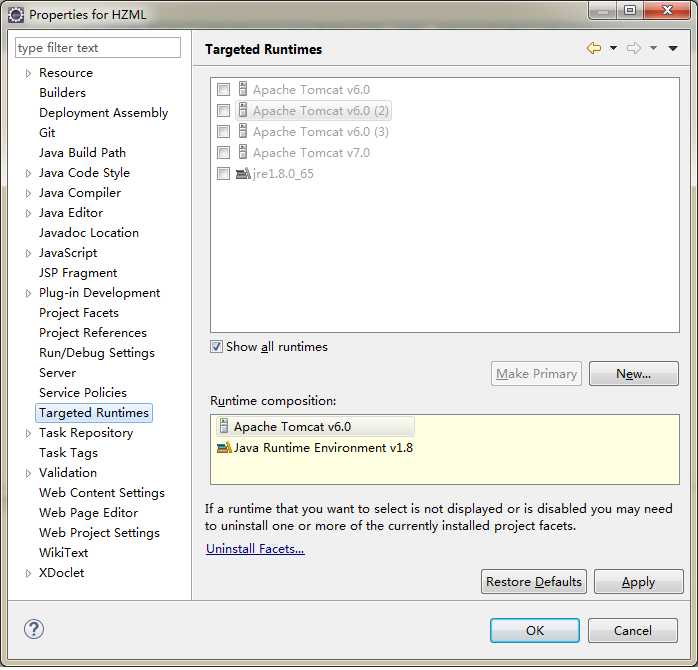Click Tomcat icon in Runtime composition
The width and height of the screenshot is (698, 670).
pos(224,426)
